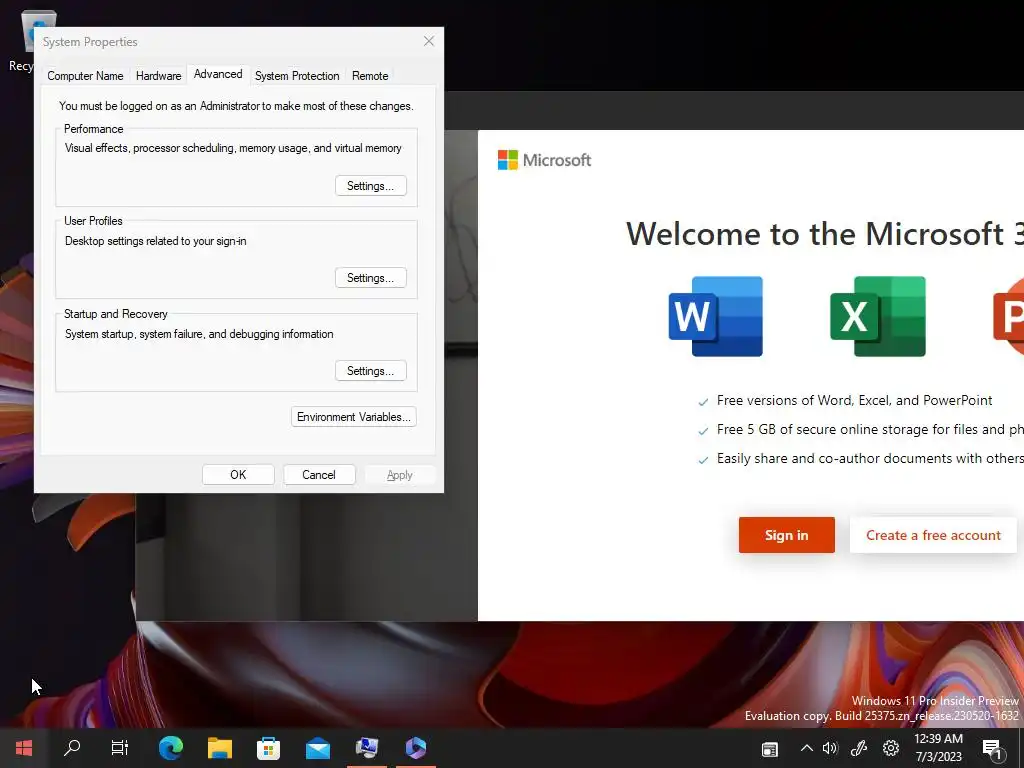
Task: Switch to Remote tab
Action: (370, 76)
